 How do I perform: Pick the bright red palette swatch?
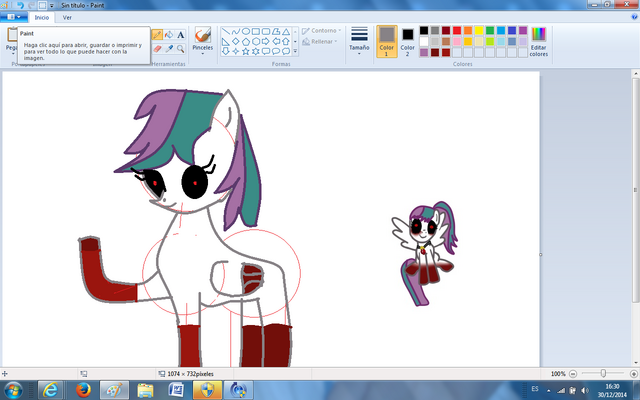tap(457, 30)
